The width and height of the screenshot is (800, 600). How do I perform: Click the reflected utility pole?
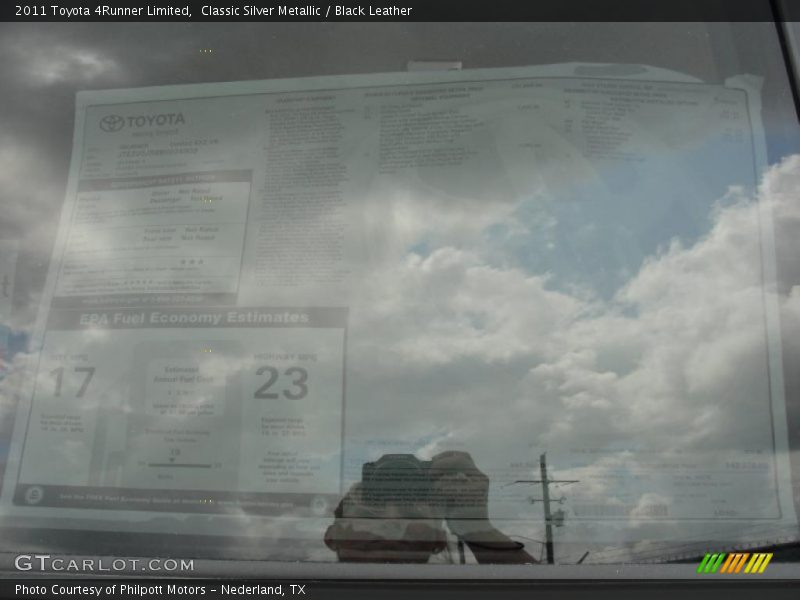547,508
